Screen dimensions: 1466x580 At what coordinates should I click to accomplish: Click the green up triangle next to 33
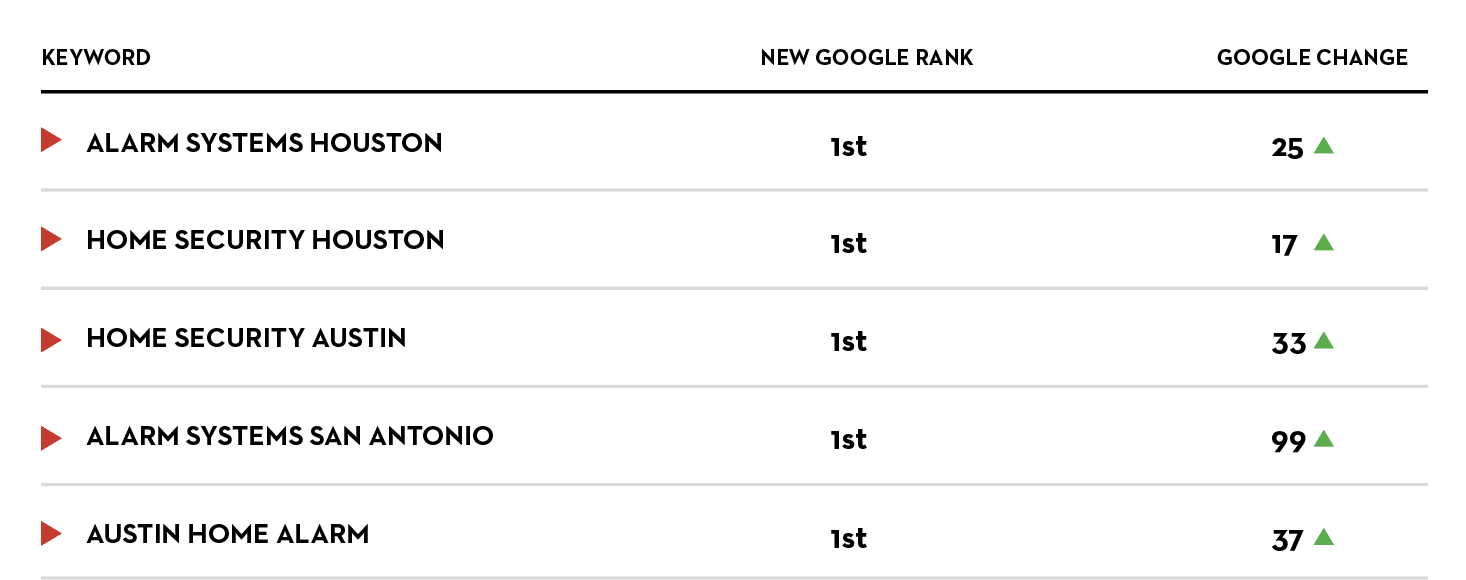pos(1324,341)
